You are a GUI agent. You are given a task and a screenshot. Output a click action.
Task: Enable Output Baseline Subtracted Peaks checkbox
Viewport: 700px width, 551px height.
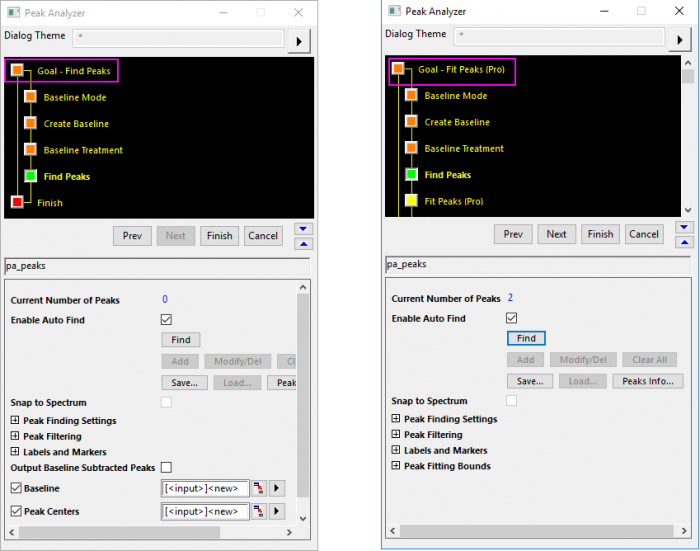166,467
